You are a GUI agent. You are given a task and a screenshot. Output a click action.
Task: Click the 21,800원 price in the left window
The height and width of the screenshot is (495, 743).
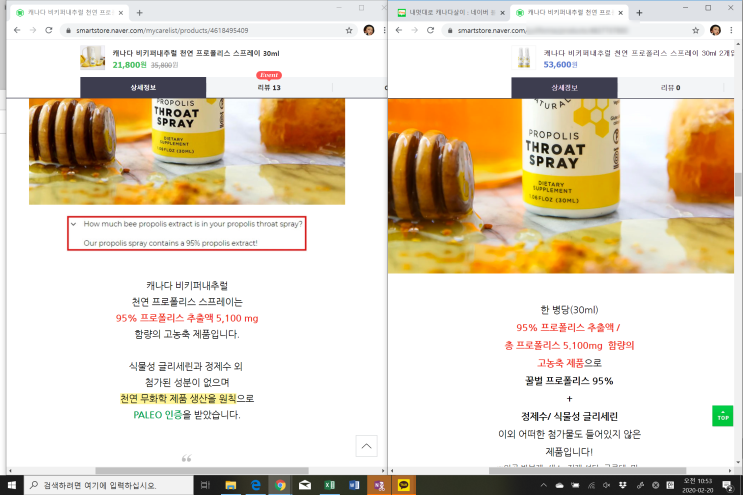[x=129, y=65]
